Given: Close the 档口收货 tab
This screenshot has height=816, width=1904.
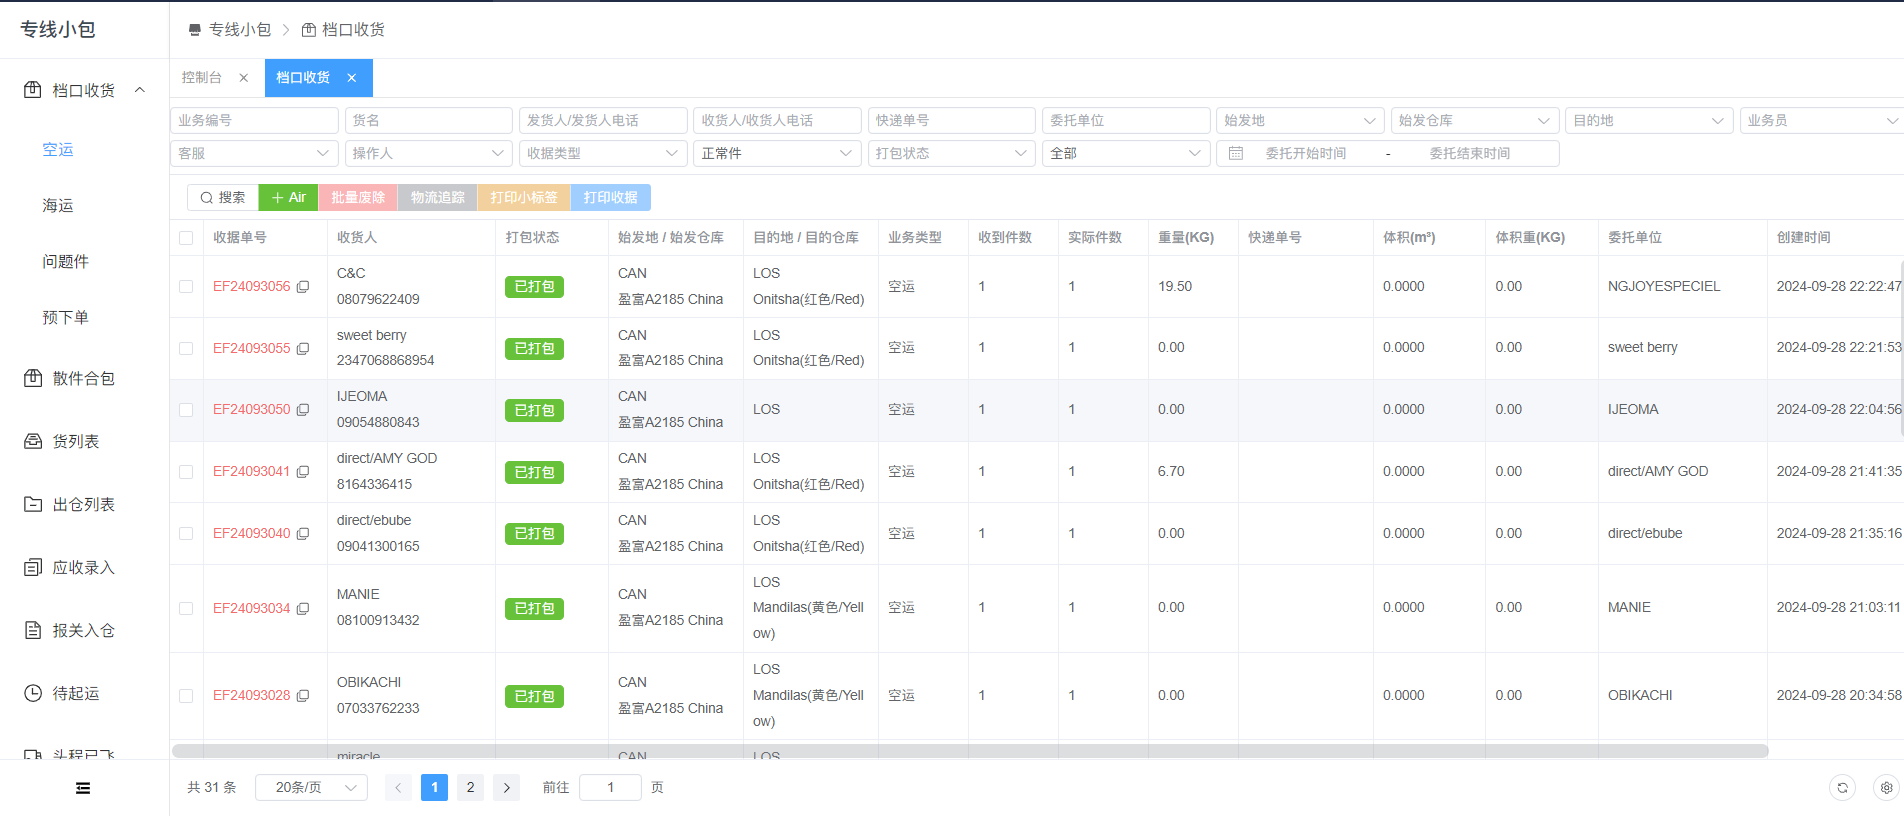Looking at the screenshot, I should click(352, 78).
